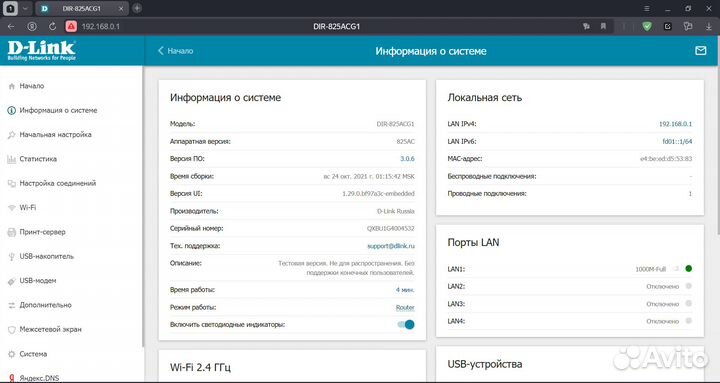Go back with the browser back arrow
This screenshot has width=720, height=383.
pos(11,27)
